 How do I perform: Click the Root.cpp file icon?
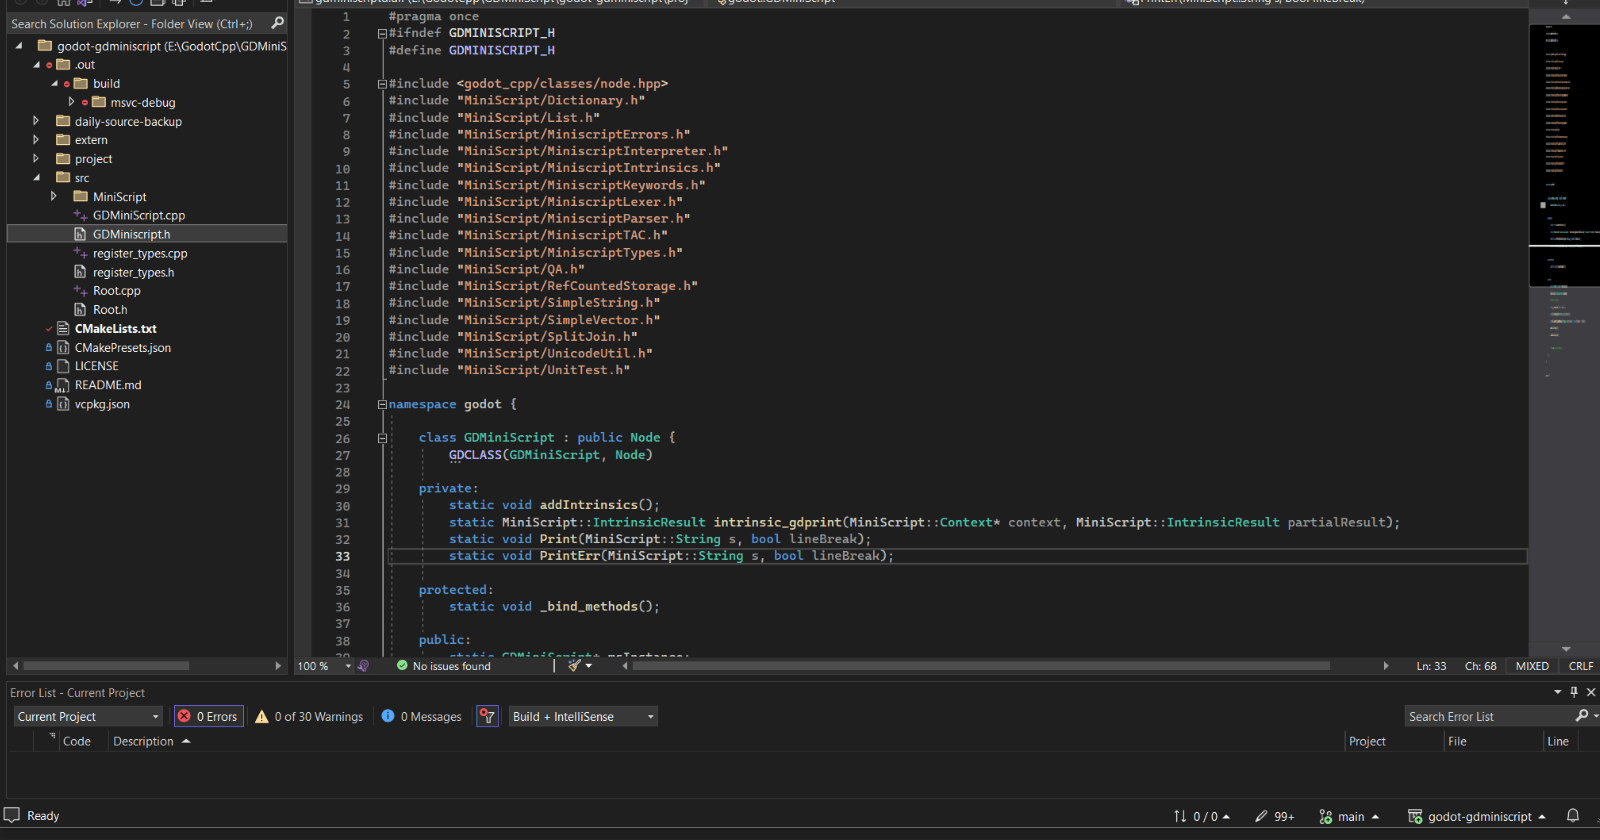coord(80,291)
